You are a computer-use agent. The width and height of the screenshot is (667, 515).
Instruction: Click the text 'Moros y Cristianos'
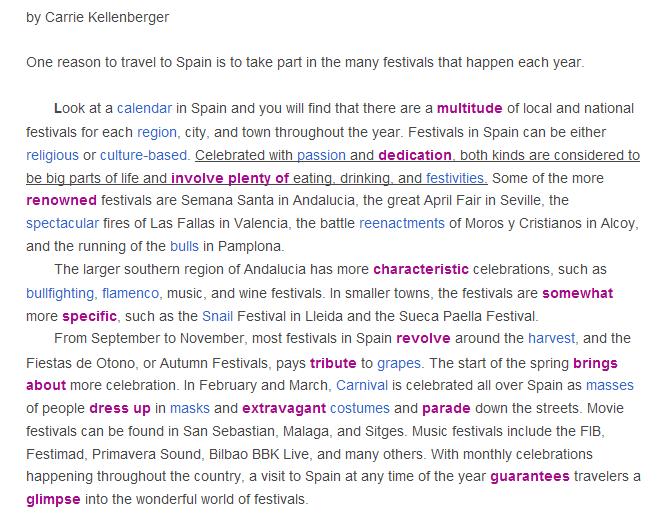tap(524, 223)
